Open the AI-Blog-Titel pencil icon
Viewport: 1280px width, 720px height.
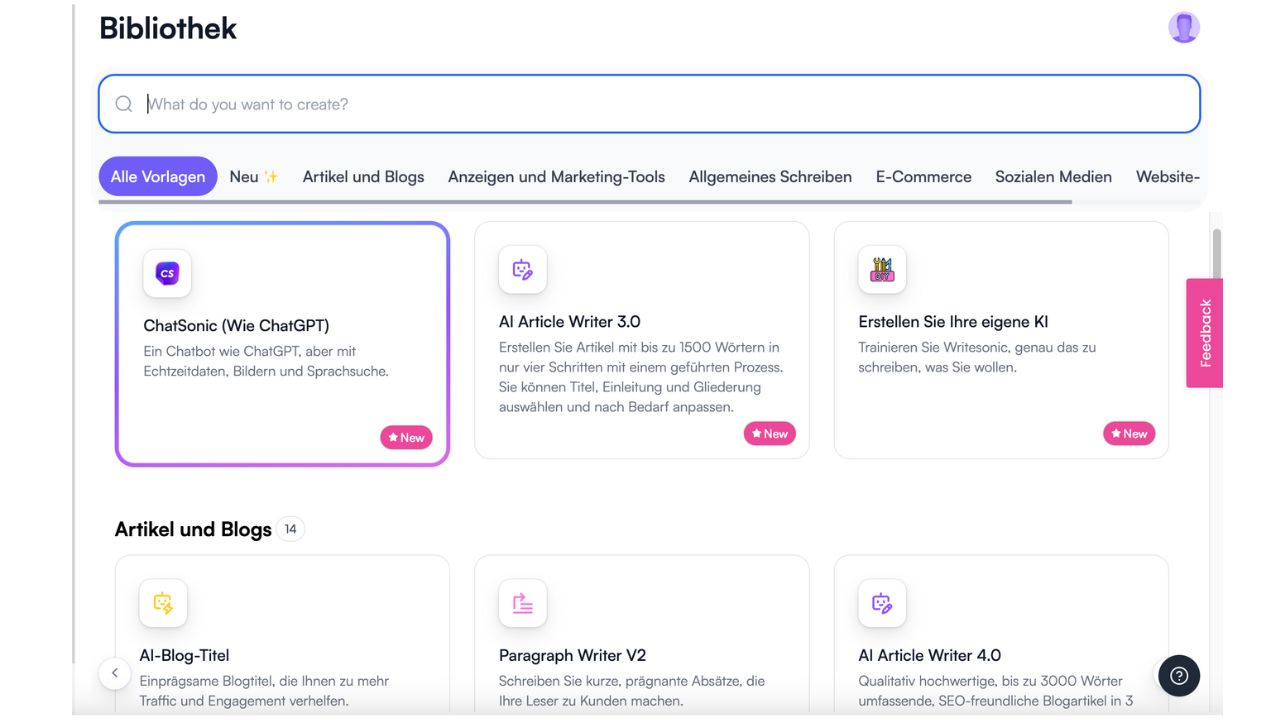point(163,602)
